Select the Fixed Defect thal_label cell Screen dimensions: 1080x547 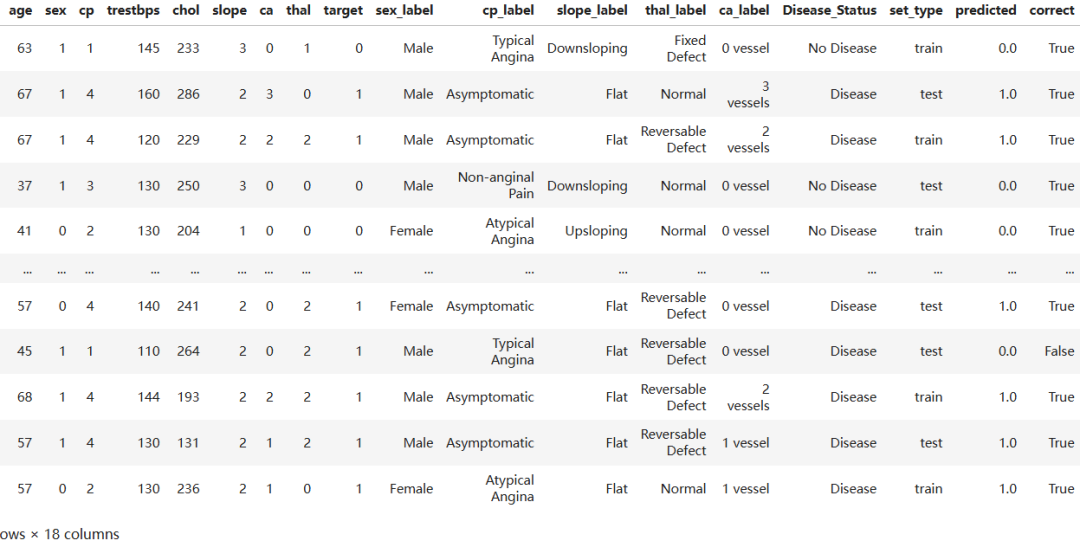click(x=686, y=49)
